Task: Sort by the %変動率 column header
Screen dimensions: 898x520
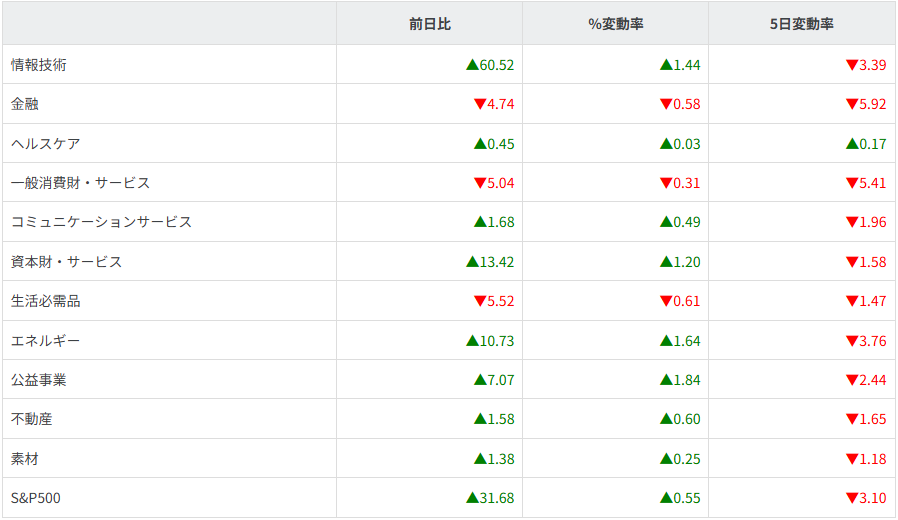Action: tap(615, 24)
